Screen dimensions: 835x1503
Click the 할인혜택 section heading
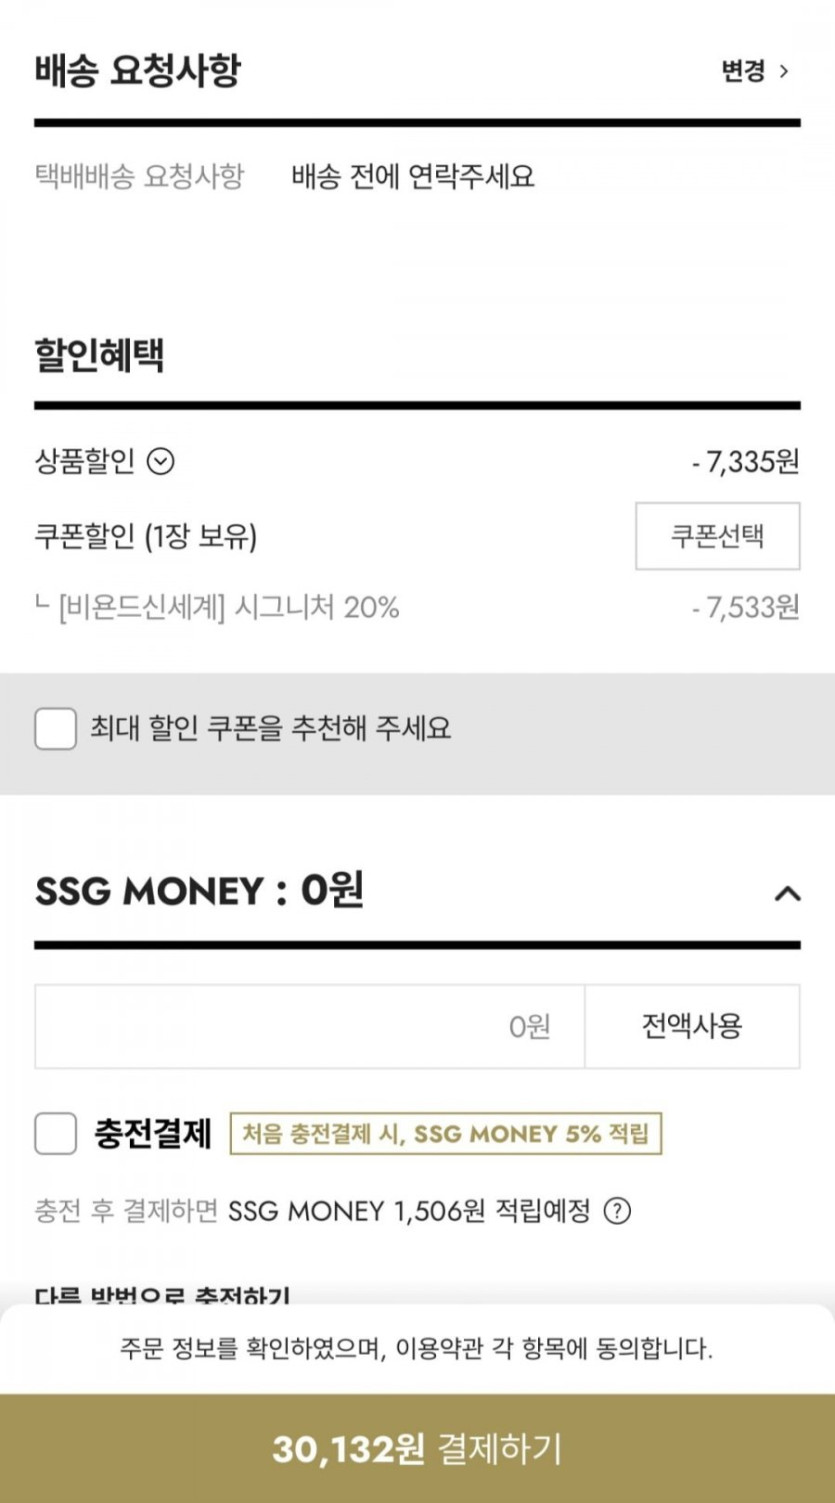(100, 355)
